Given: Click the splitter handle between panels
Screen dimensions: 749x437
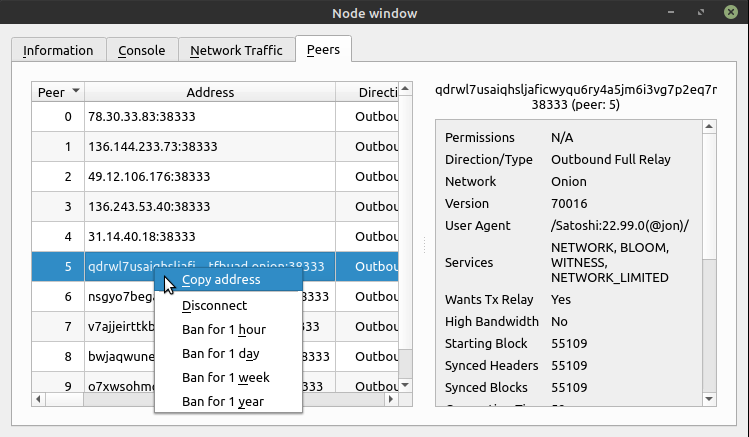Looking at the screenshot, I should point(424,245).
